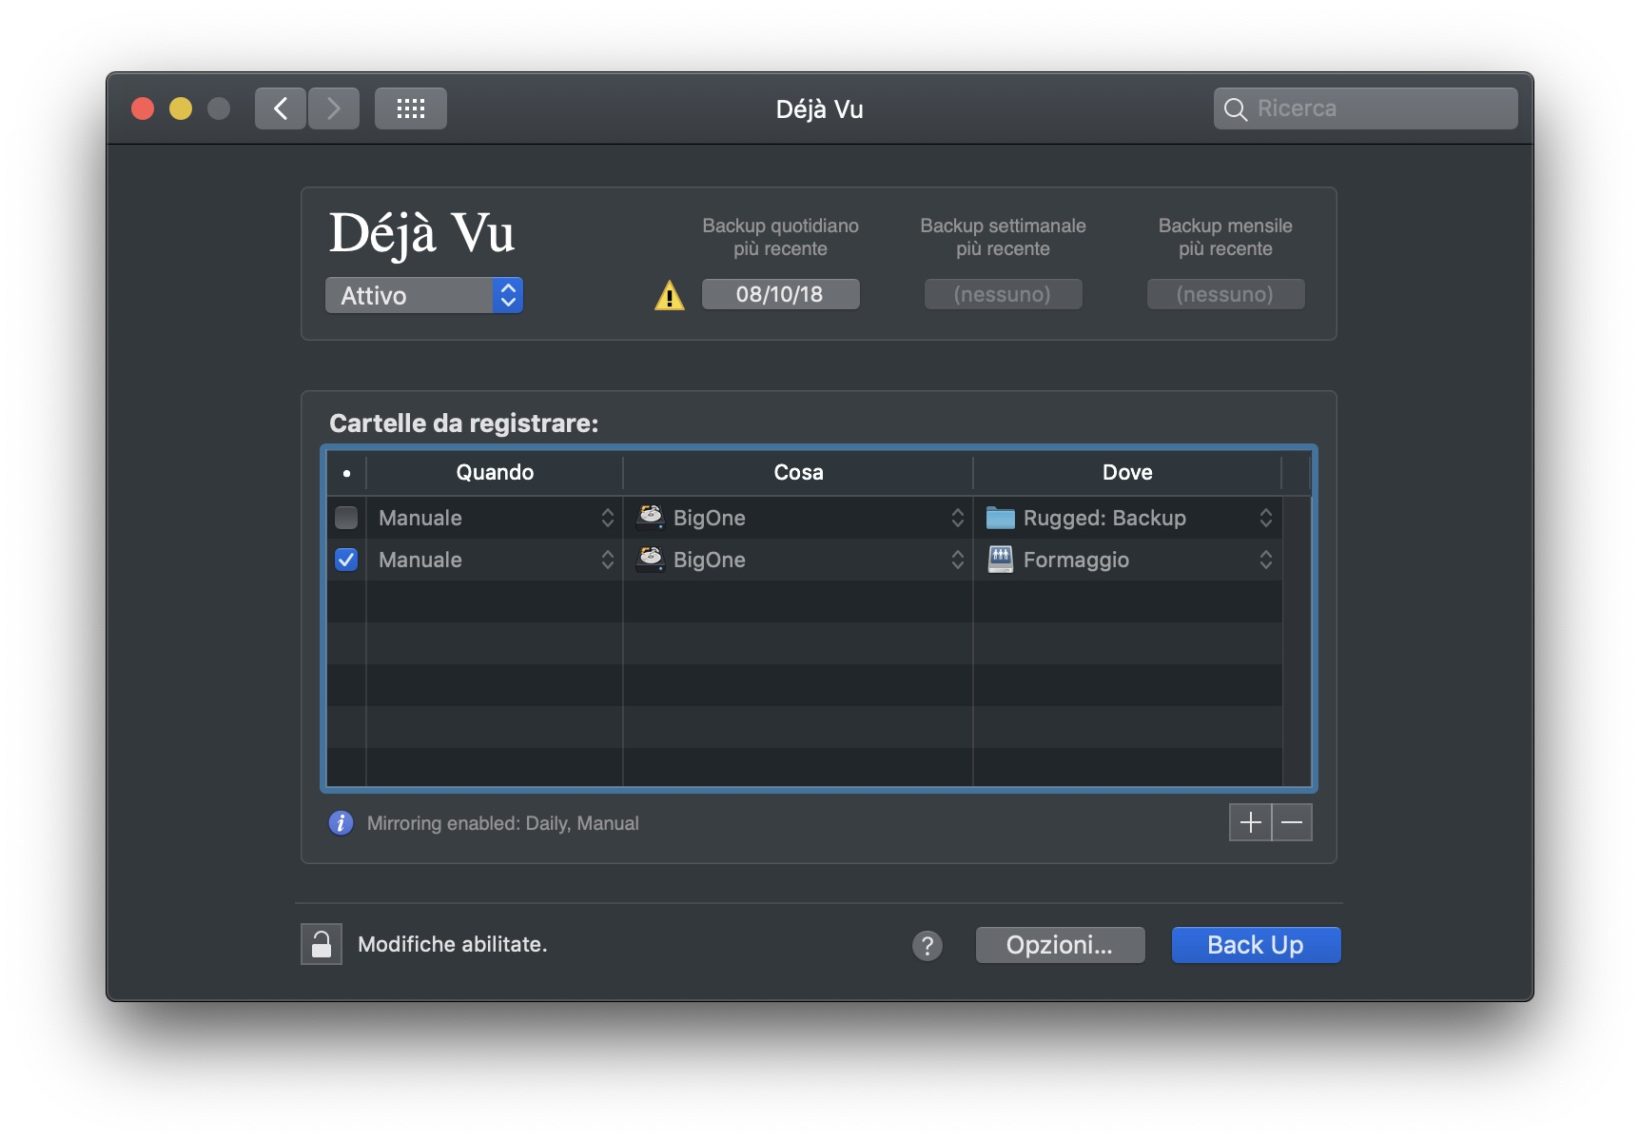The image size is (1640, 1142).
Task: Click the Dove column header
Action: pos(1127,472)
